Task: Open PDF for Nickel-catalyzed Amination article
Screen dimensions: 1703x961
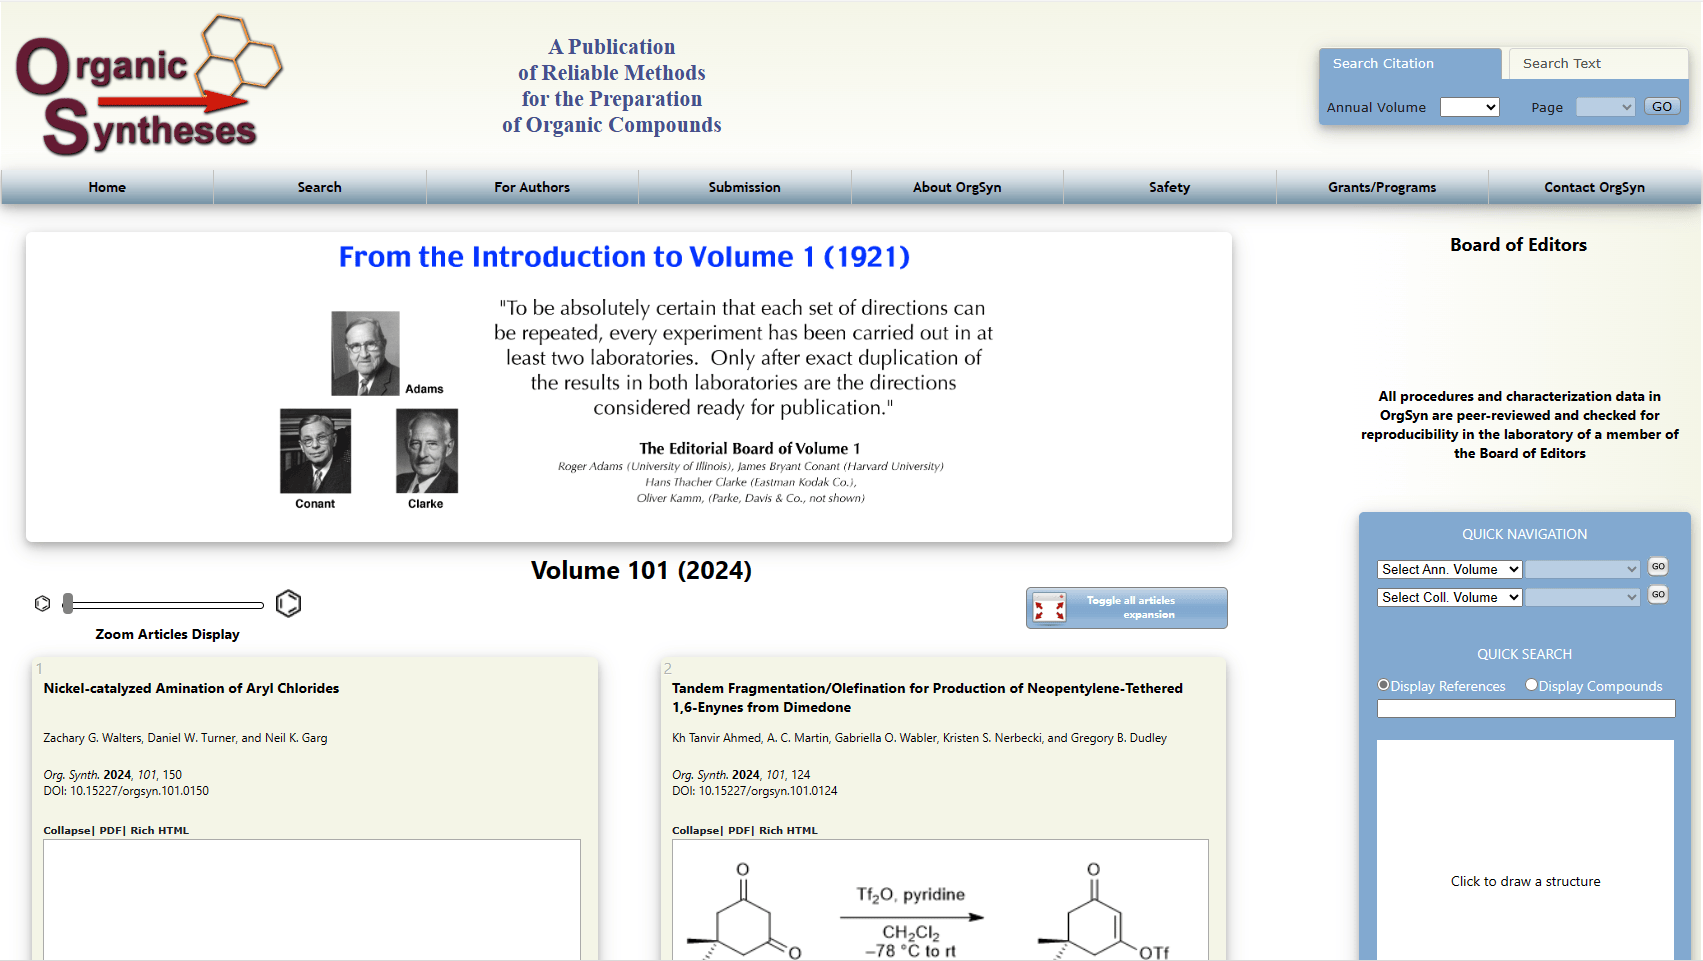Action: coord(110,830)
